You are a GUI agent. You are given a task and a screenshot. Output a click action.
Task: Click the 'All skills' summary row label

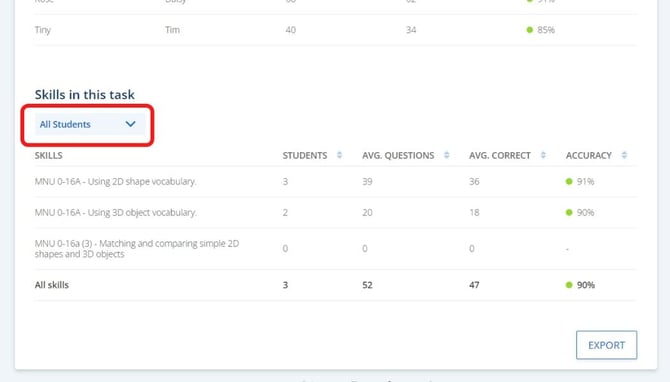click(x=52, y=285)
